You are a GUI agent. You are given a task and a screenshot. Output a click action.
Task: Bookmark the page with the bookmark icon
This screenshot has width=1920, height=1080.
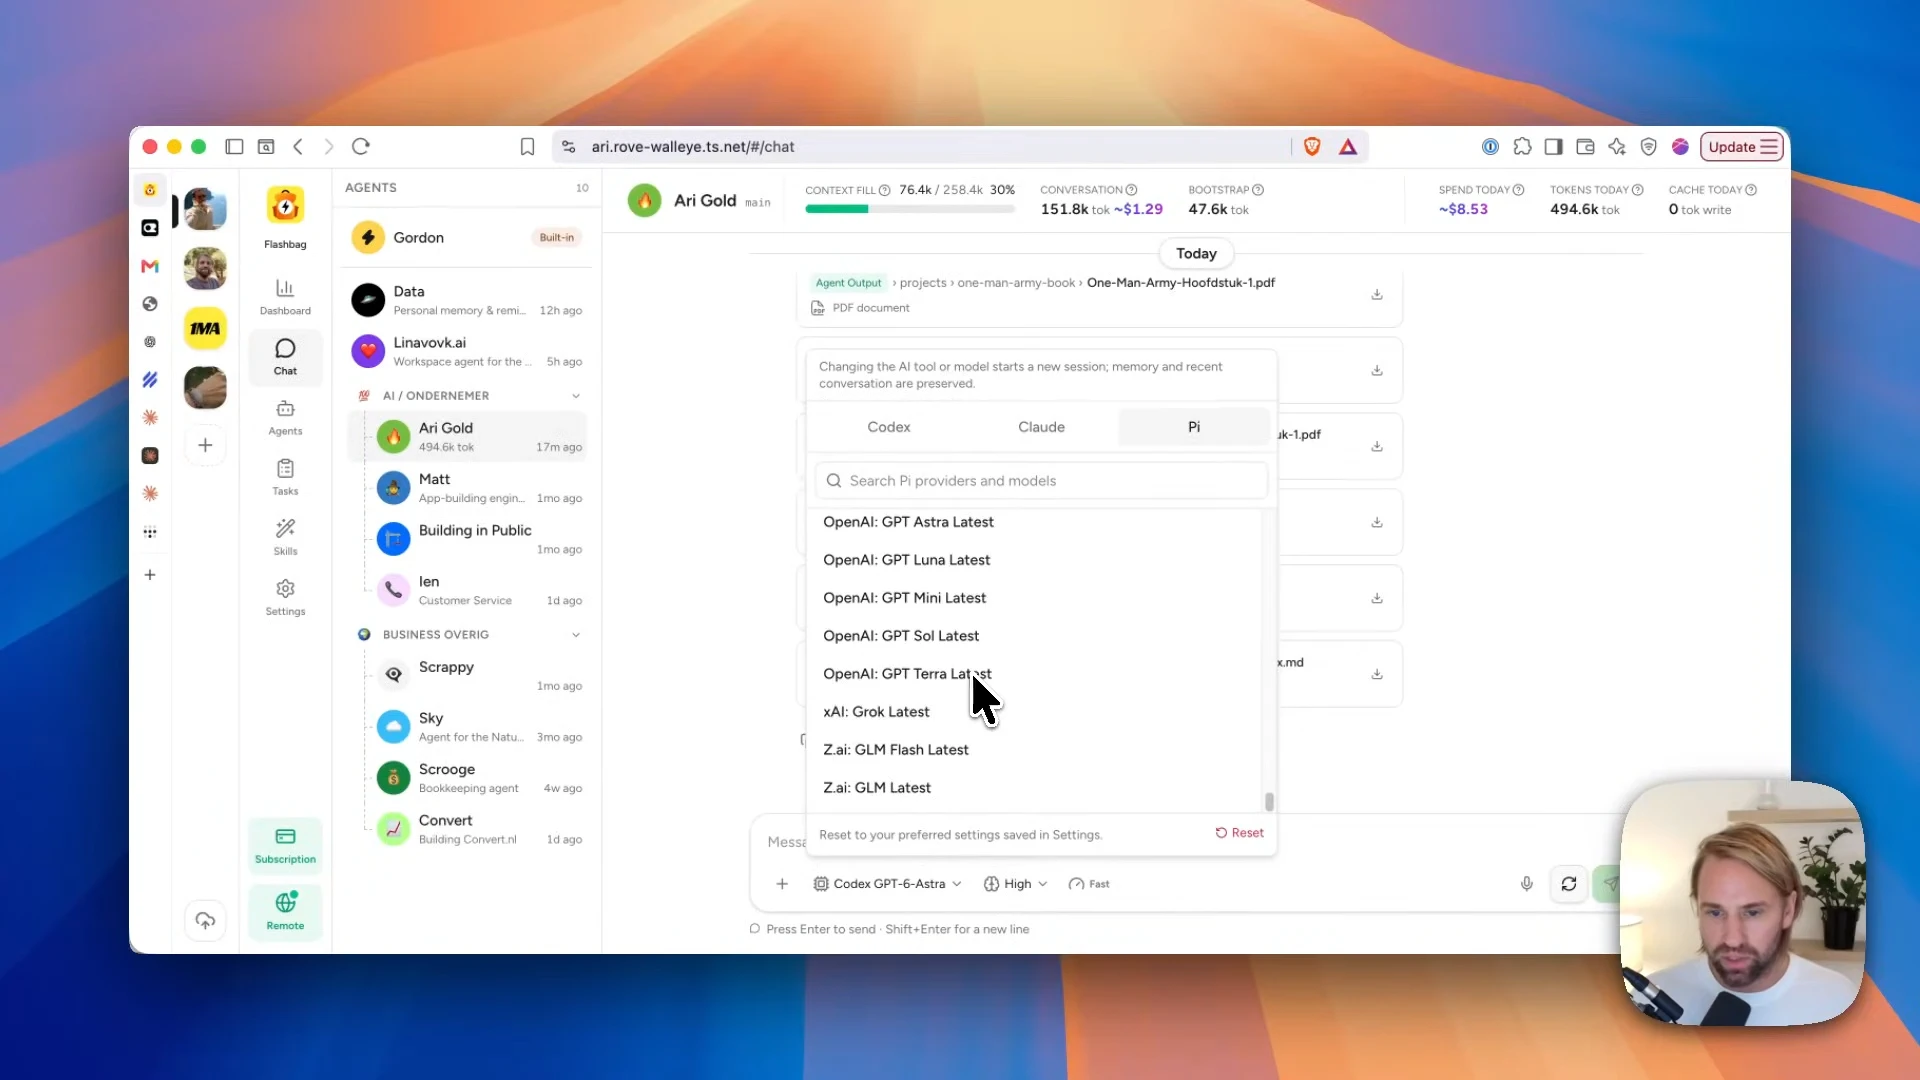coord(527,147)
